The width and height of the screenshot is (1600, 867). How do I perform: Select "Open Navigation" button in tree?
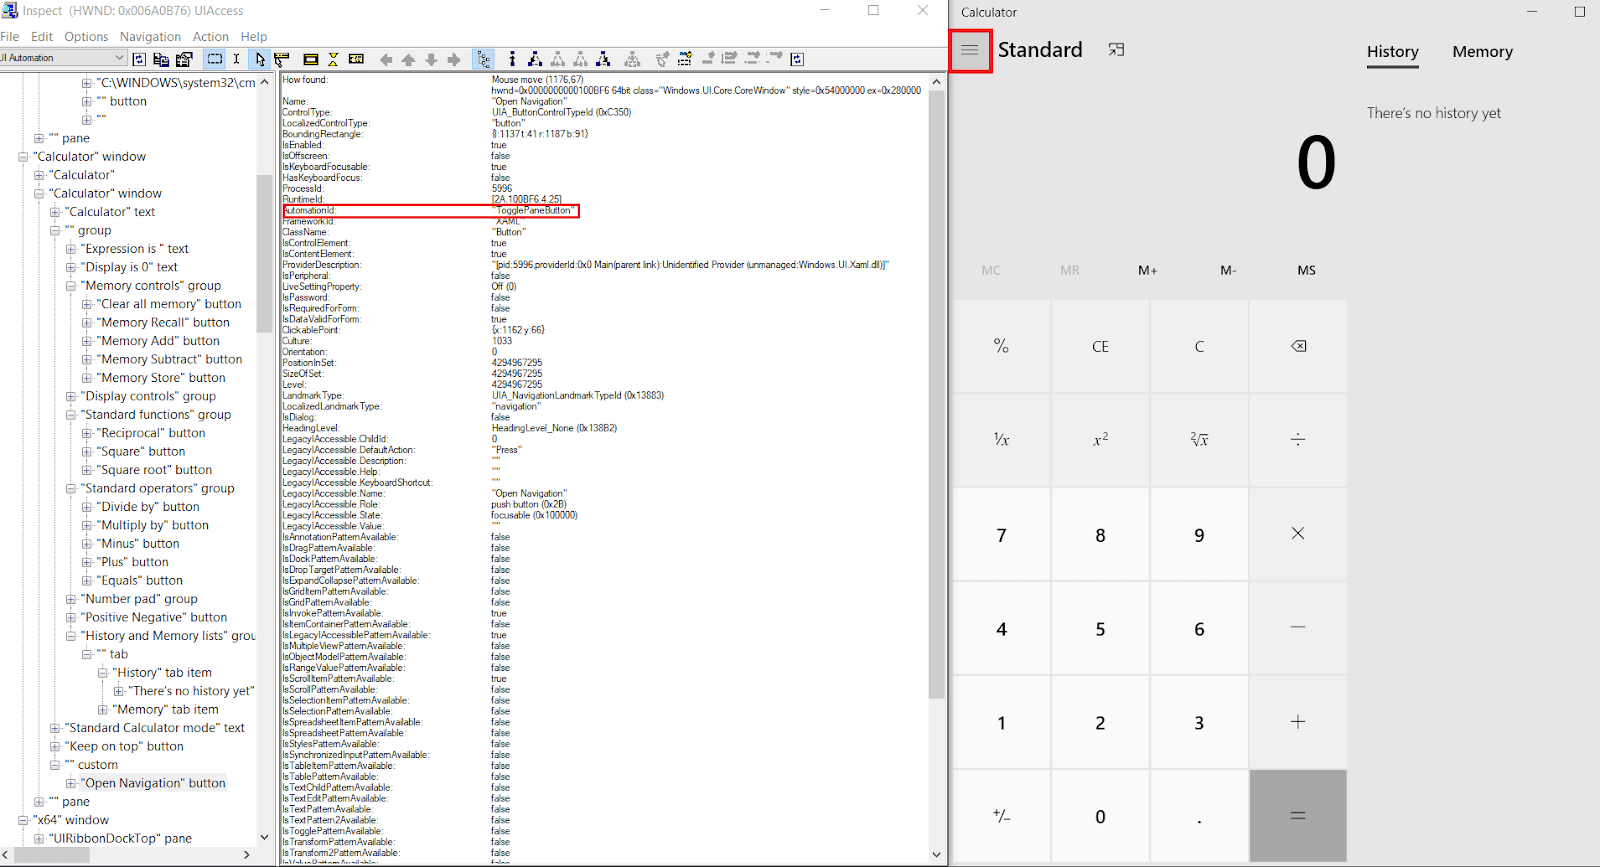[x=153, y=783]
